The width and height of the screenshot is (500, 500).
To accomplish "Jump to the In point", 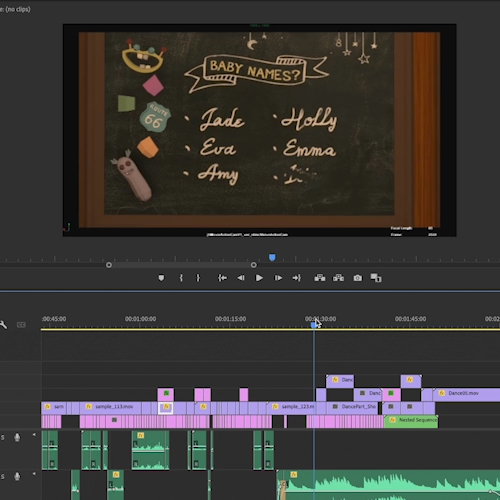I will pyautogui.click(x=222, y=278).
